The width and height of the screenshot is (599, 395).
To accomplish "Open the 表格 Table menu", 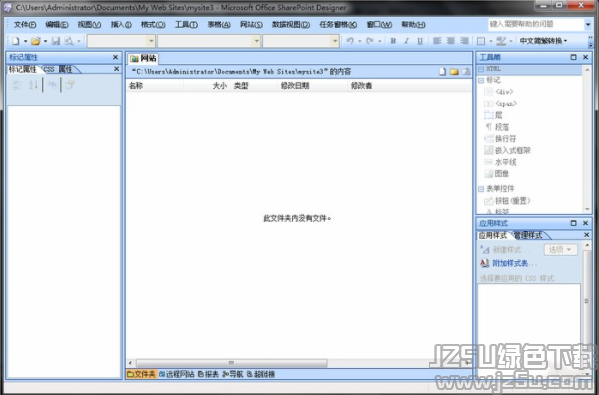I will [219, 24].
